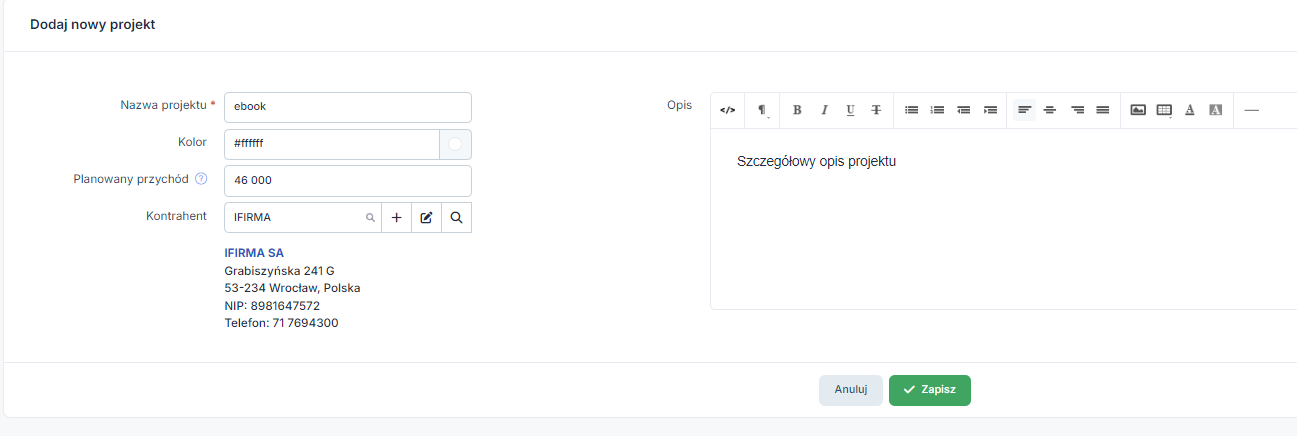Screen dimensions: 1297x436
Task: Insert unordered bullet list
Action: point(911,110)
